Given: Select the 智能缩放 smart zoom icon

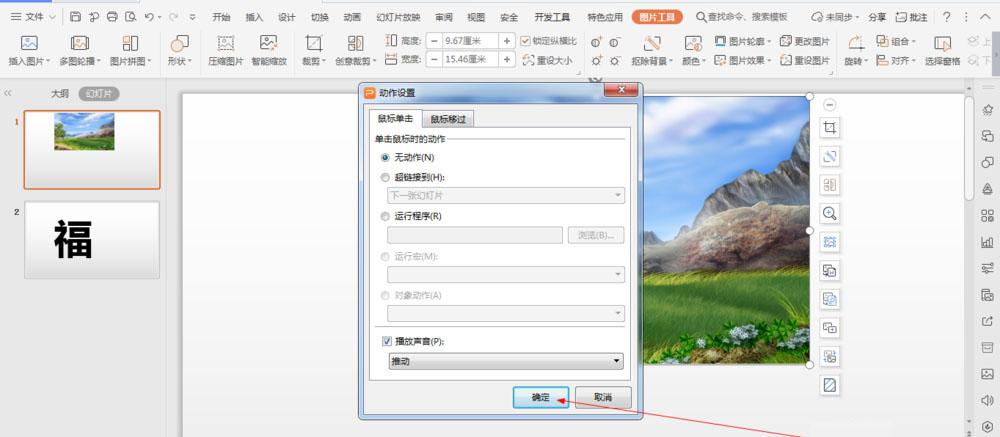Looking at the screenshot, I should click(268, 43).
